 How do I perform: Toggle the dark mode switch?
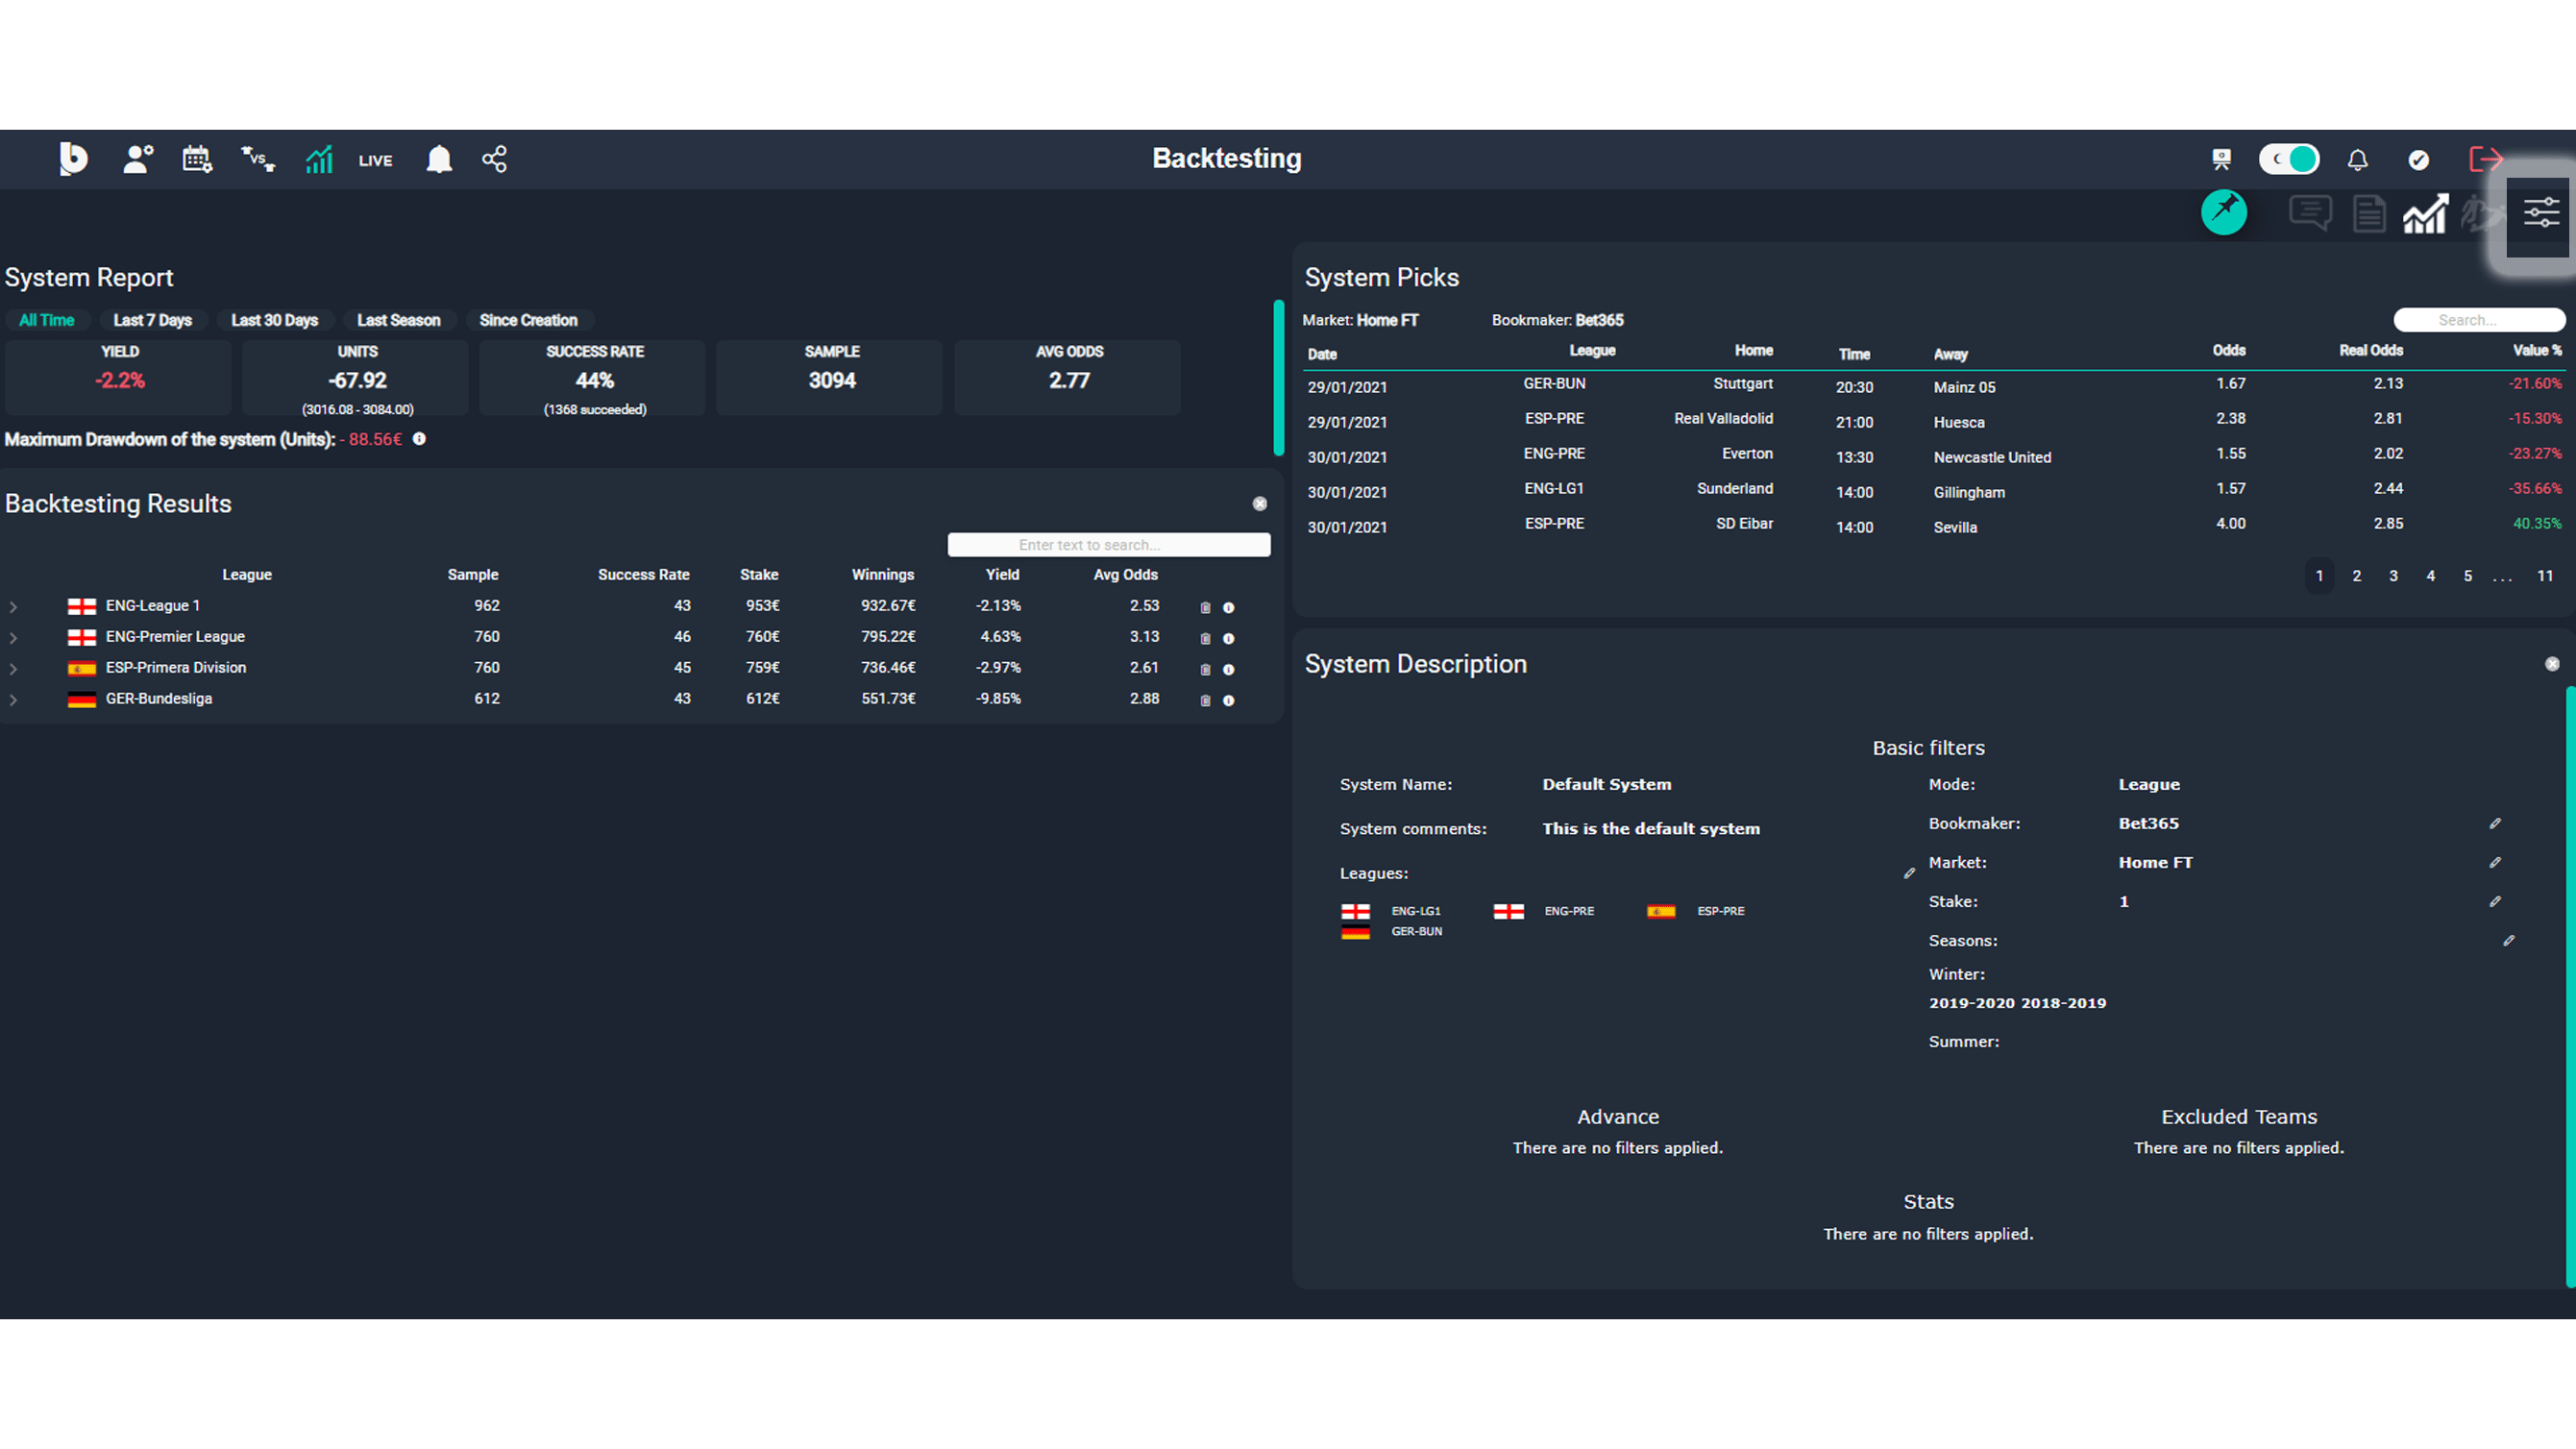2290,159
